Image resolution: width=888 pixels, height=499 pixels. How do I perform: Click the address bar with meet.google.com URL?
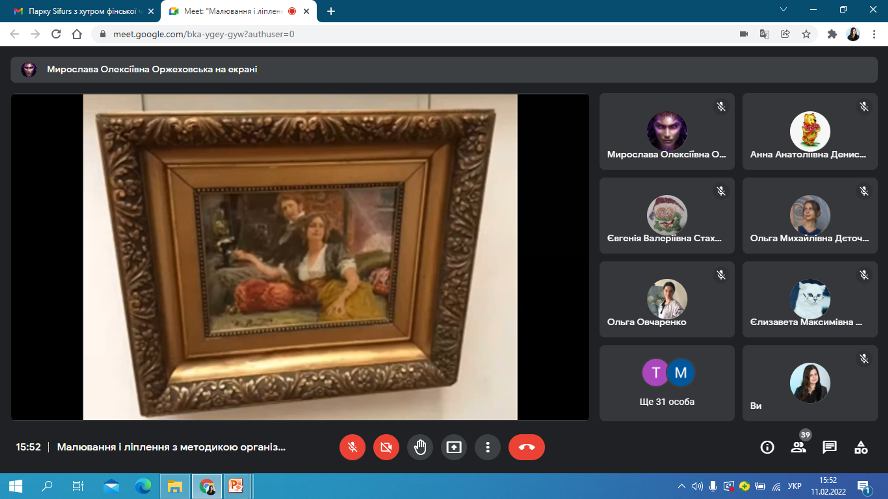tap(400, 33)
